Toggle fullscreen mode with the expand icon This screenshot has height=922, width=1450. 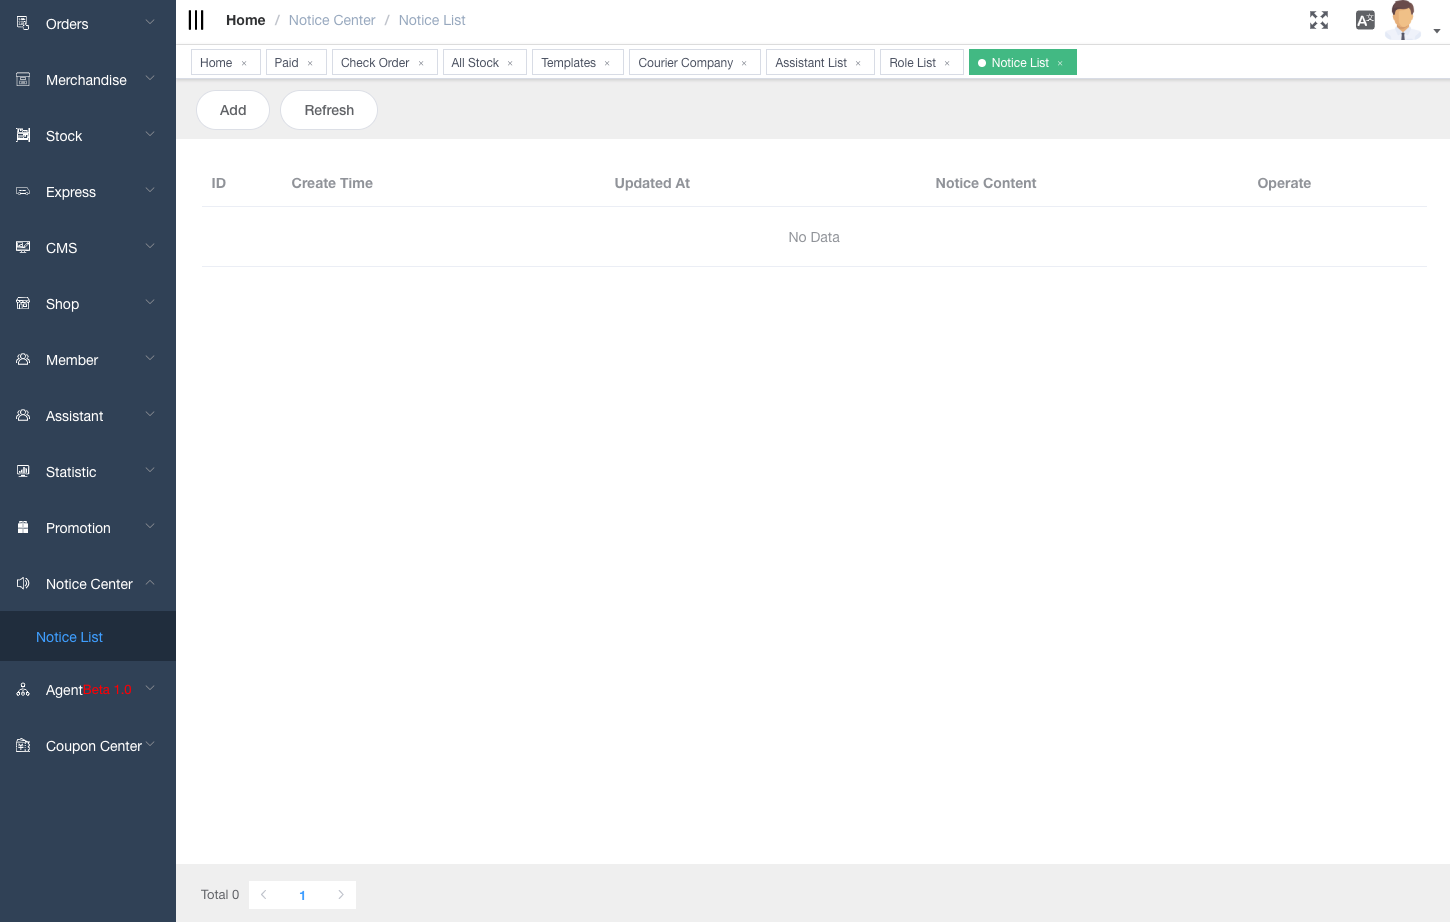pos(1319,19)
